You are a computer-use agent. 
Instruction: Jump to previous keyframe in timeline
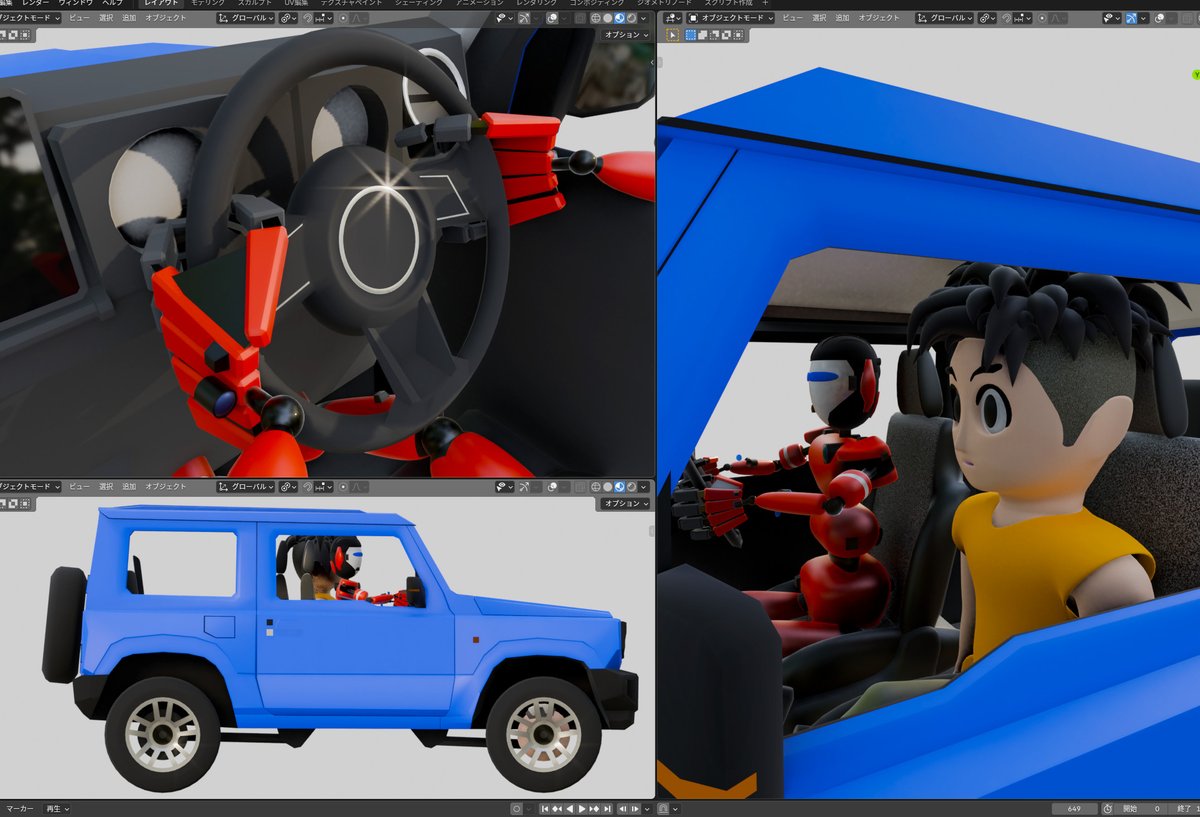(557, 808)
